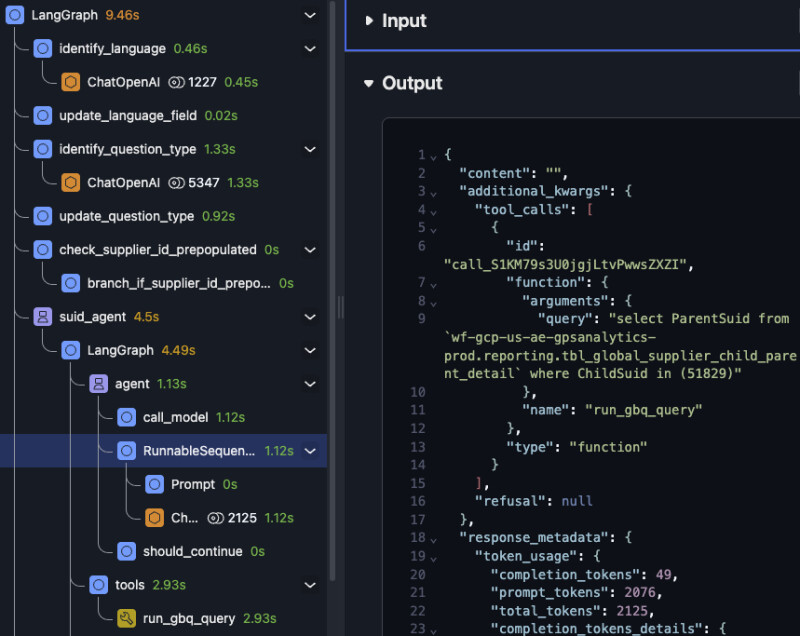Click the run_gbq_query yellow tool icon
Screen dimensions: 800x636
click(127, 618)
